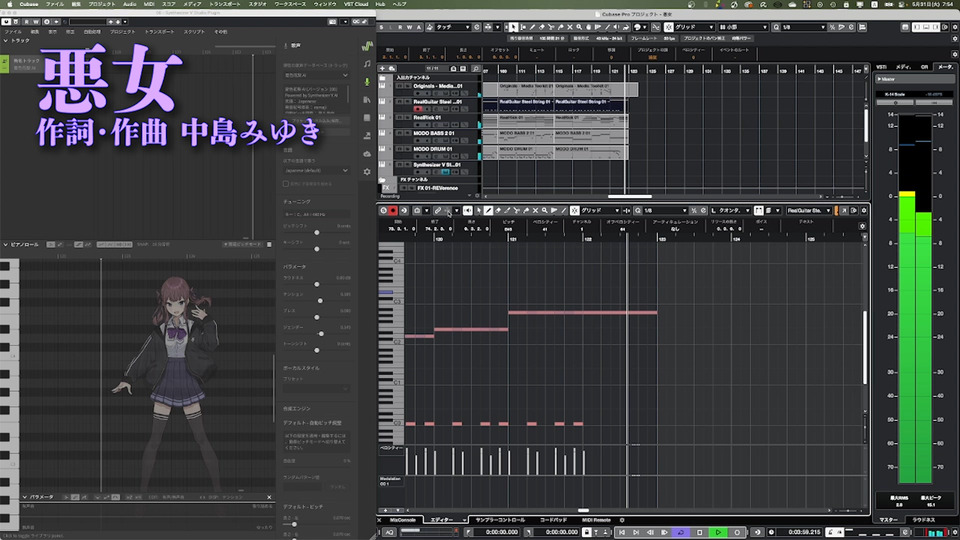Image resolution: width=960 pixels, height=540 pixels.
Task: Collapse the トラック section in Synthesizer V
Action: (6, 40)
